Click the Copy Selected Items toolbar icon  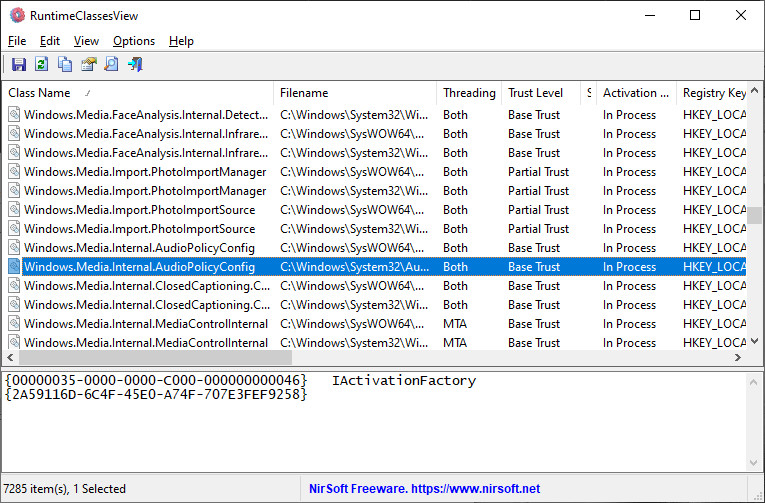[65, 64]
